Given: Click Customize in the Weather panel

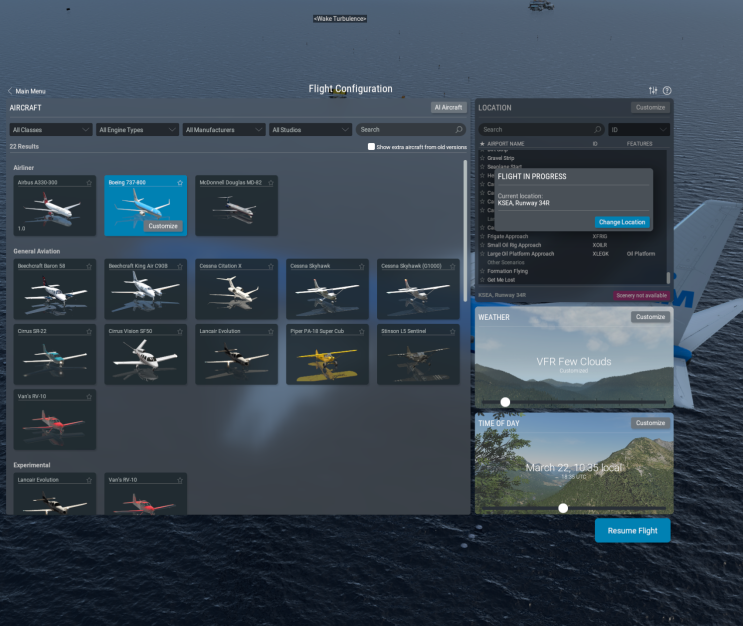Looking at the screenshot, I should (650, 317).
